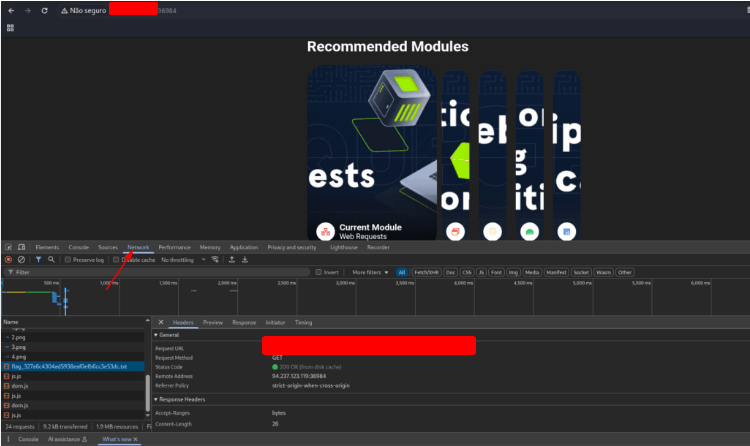Tick the Disable cache checkbox
This screenshot has height=446, width=750.
tap(116, 260)
